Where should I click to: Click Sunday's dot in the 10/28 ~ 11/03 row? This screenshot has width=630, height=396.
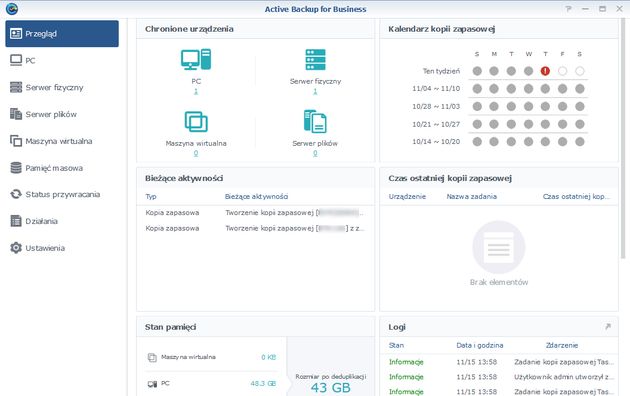pyautogui.click(x=477, y=106)
